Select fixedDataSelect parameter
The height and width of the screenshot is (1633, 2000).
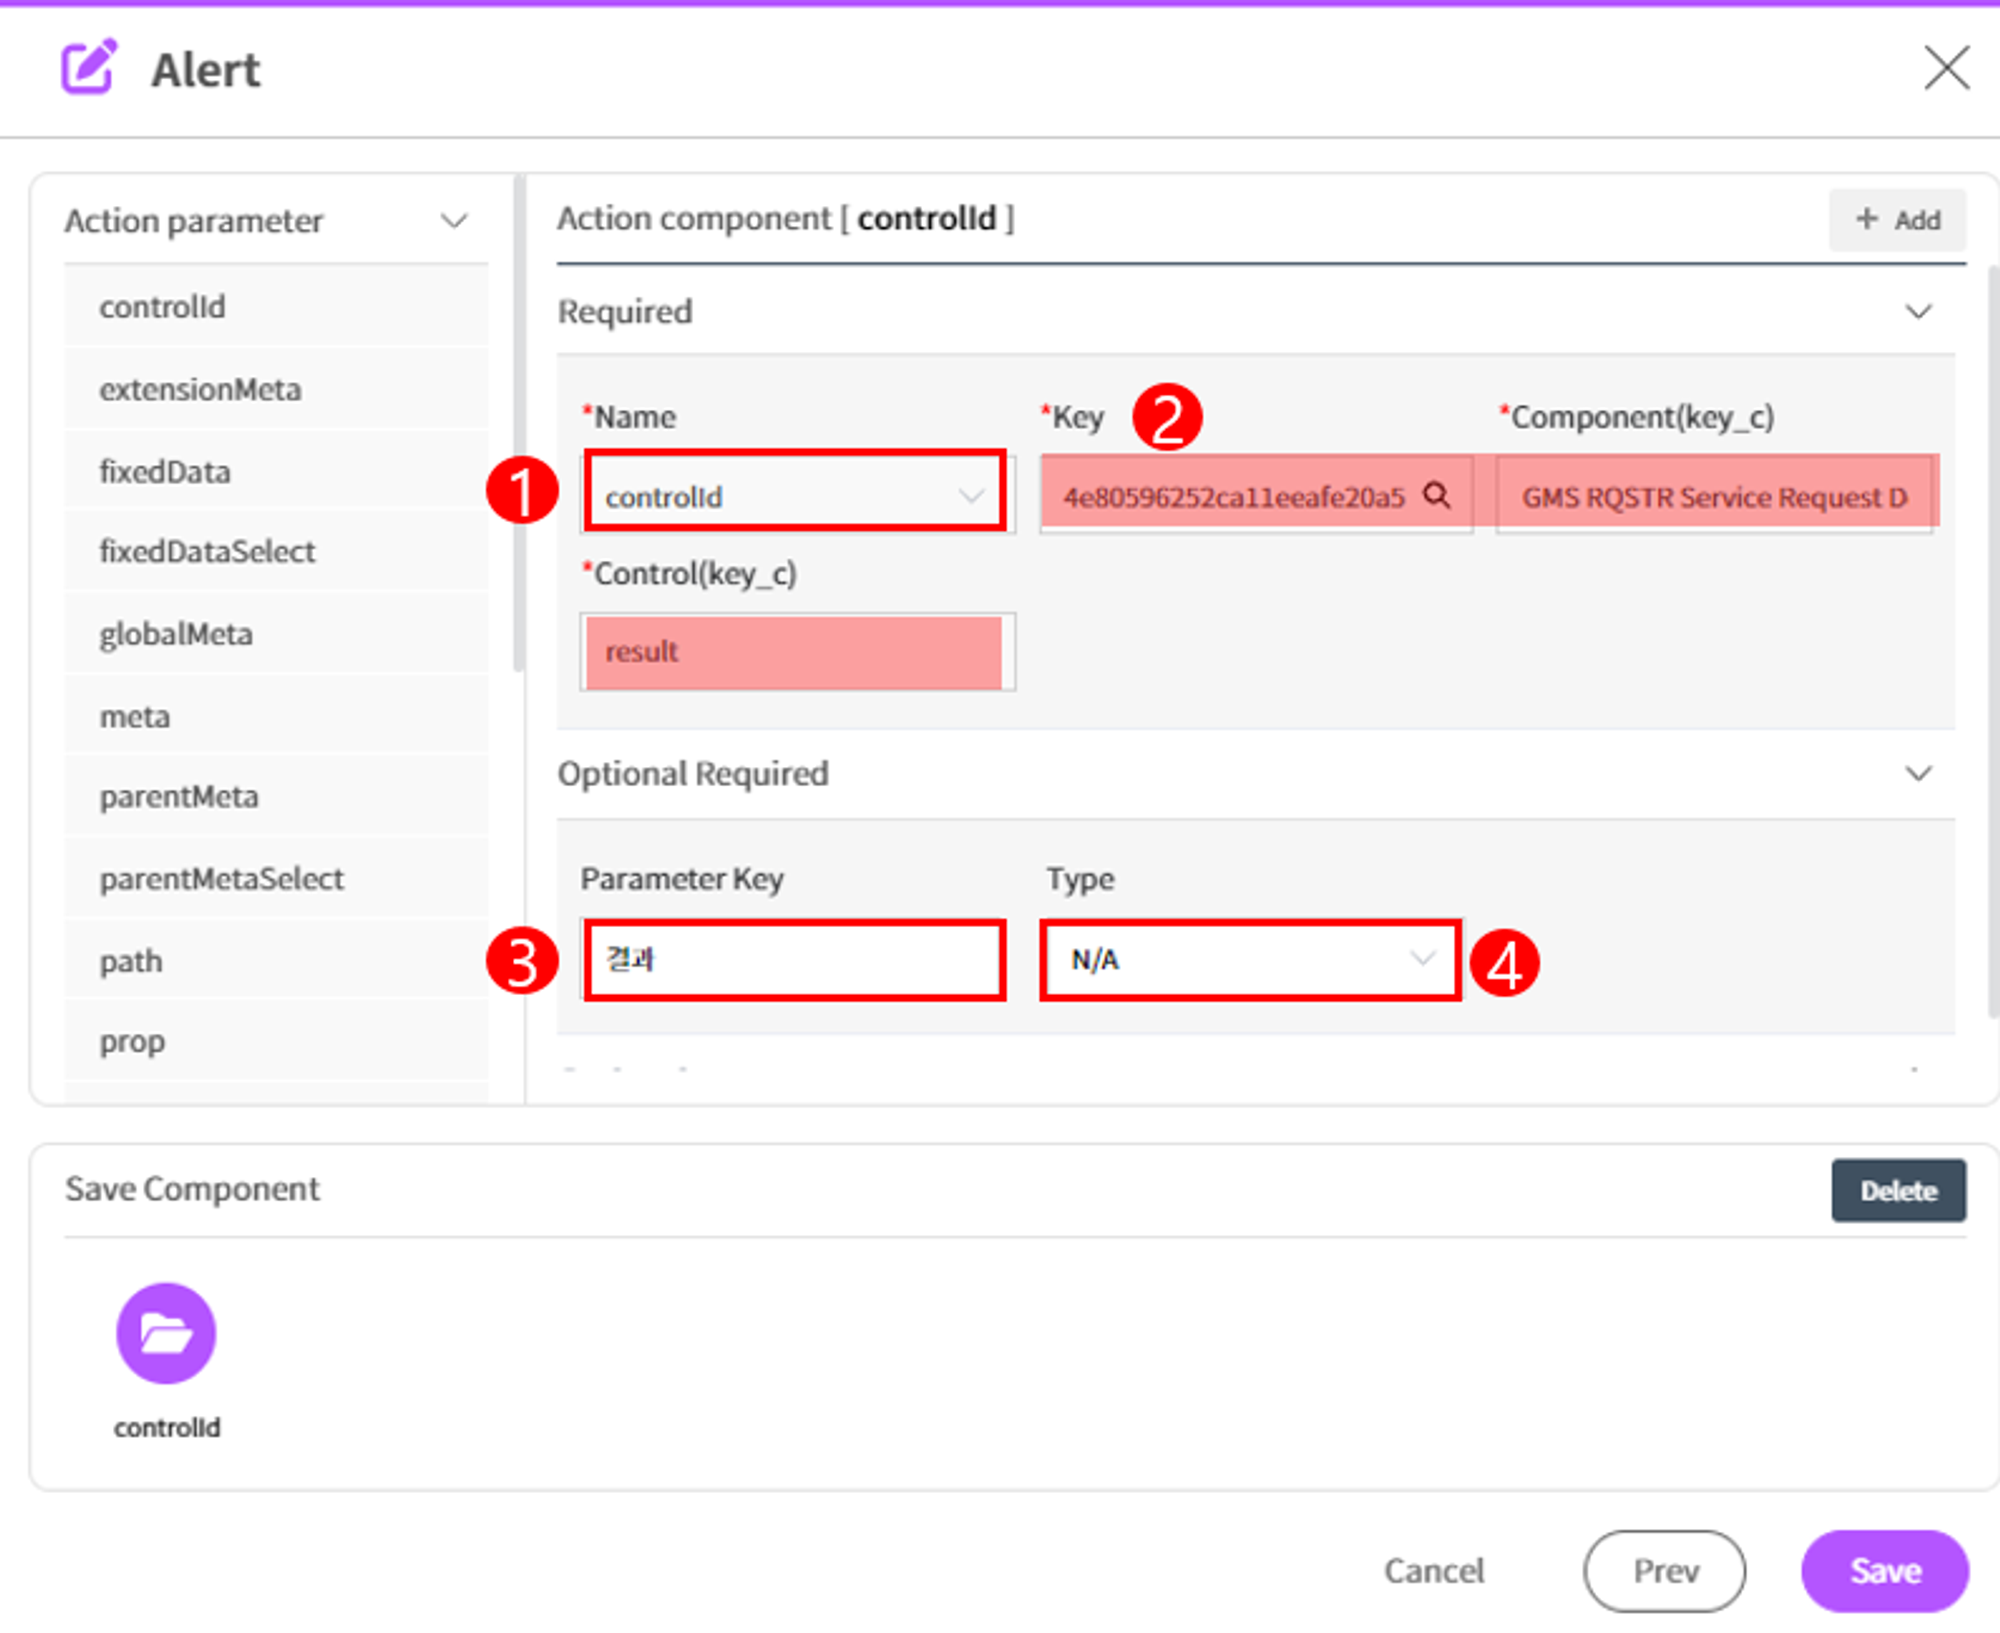coord(276,551)
